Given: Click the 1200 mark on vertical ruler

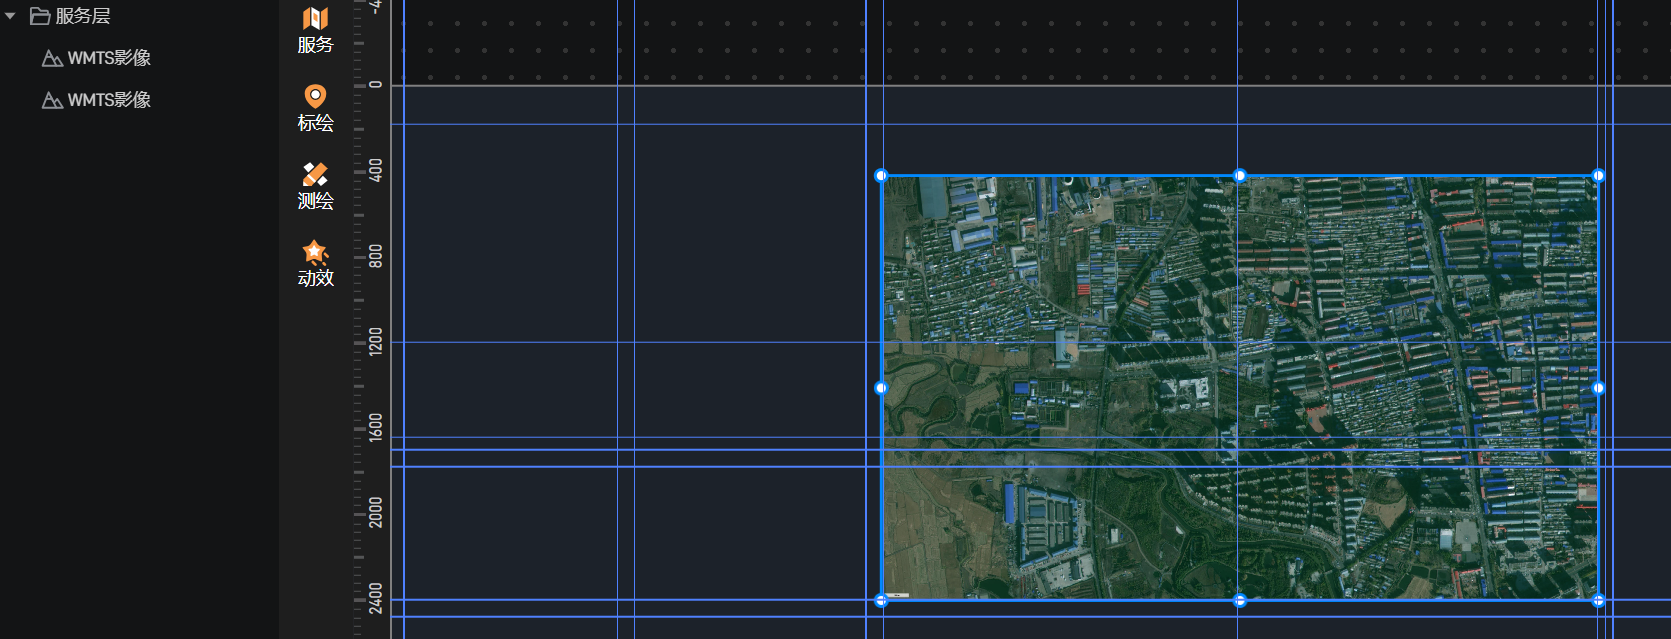Looking at the screenshot, I should click(375, 341).
